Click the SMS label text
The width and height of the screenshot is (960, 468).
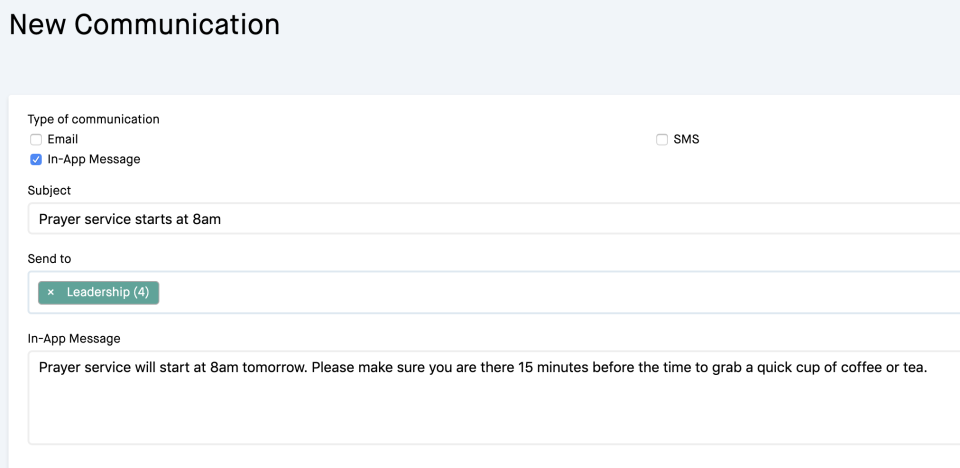pos(686,139)
